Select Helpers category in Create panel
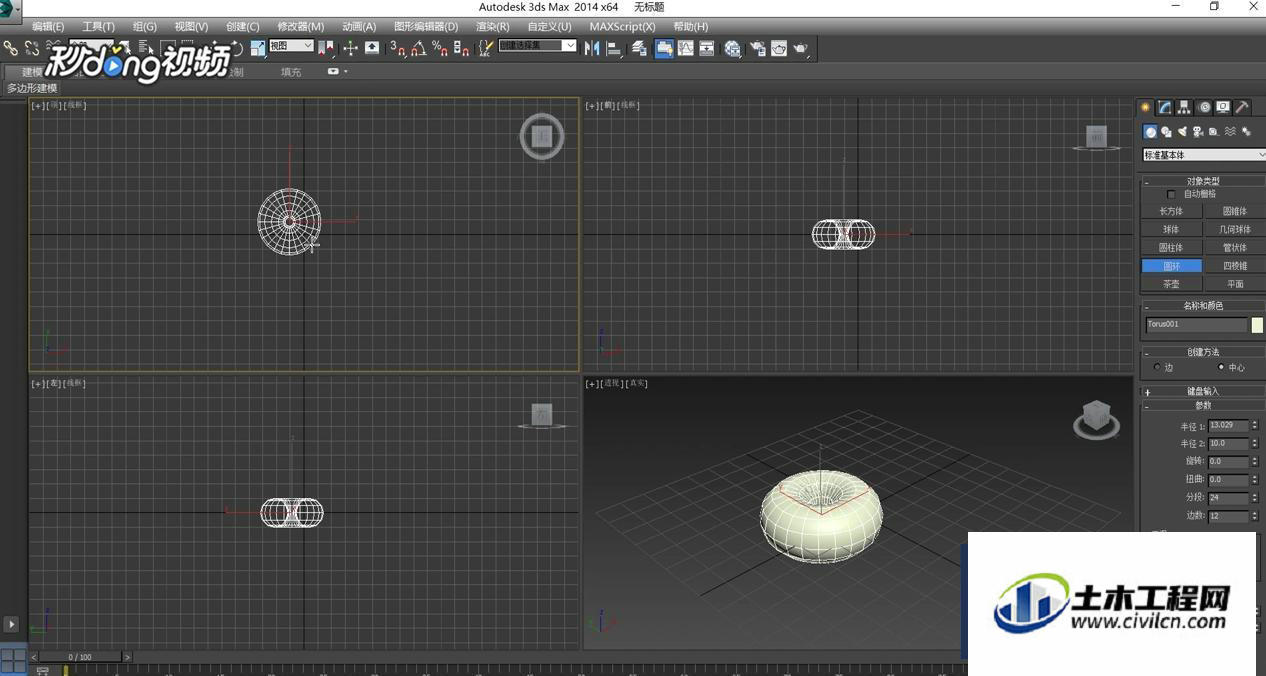The image size is (1266, 676). pyautogui.click(x=1213, y=132)
